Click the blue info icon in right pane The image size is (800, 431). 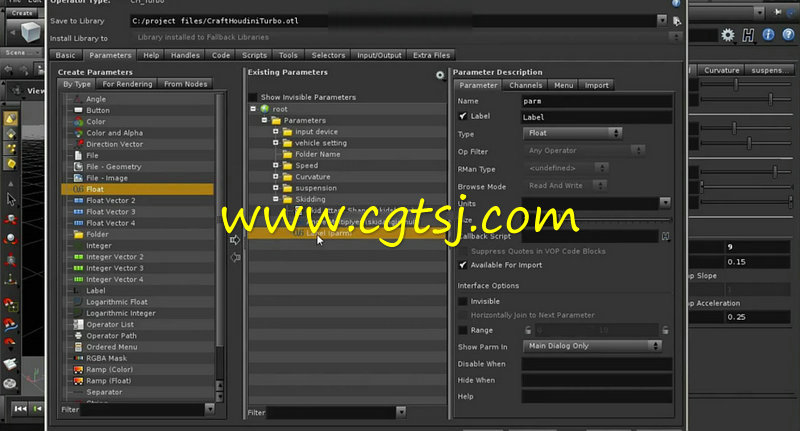(x=768, y=34)
